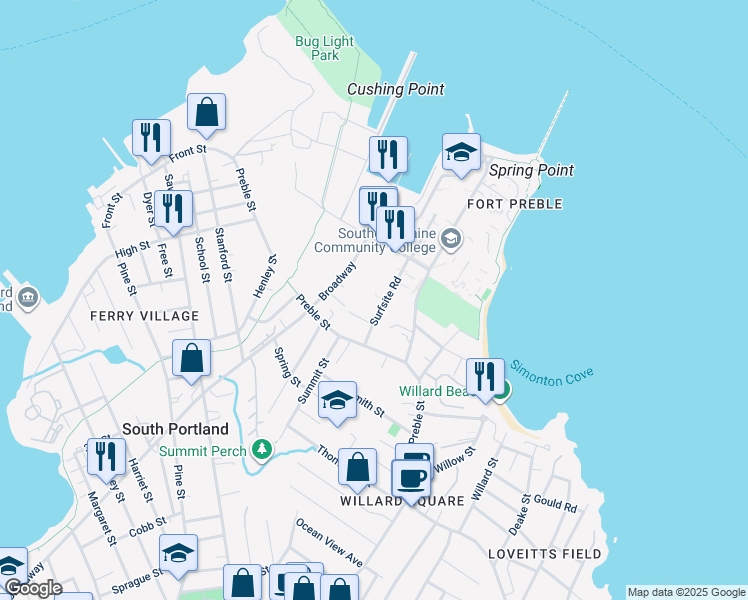748x600 pixels.
Task: Click the gray museum pin on the west waterfront
Action: click(x=28, y=297)
